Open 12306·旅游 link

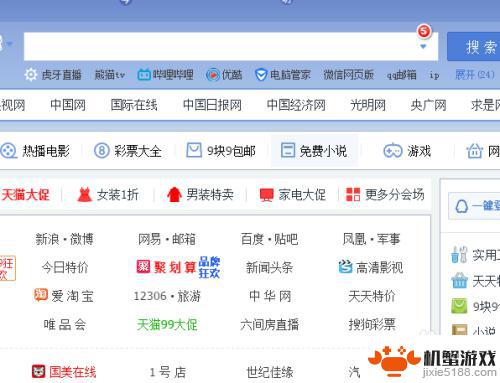tap(167, 296)
